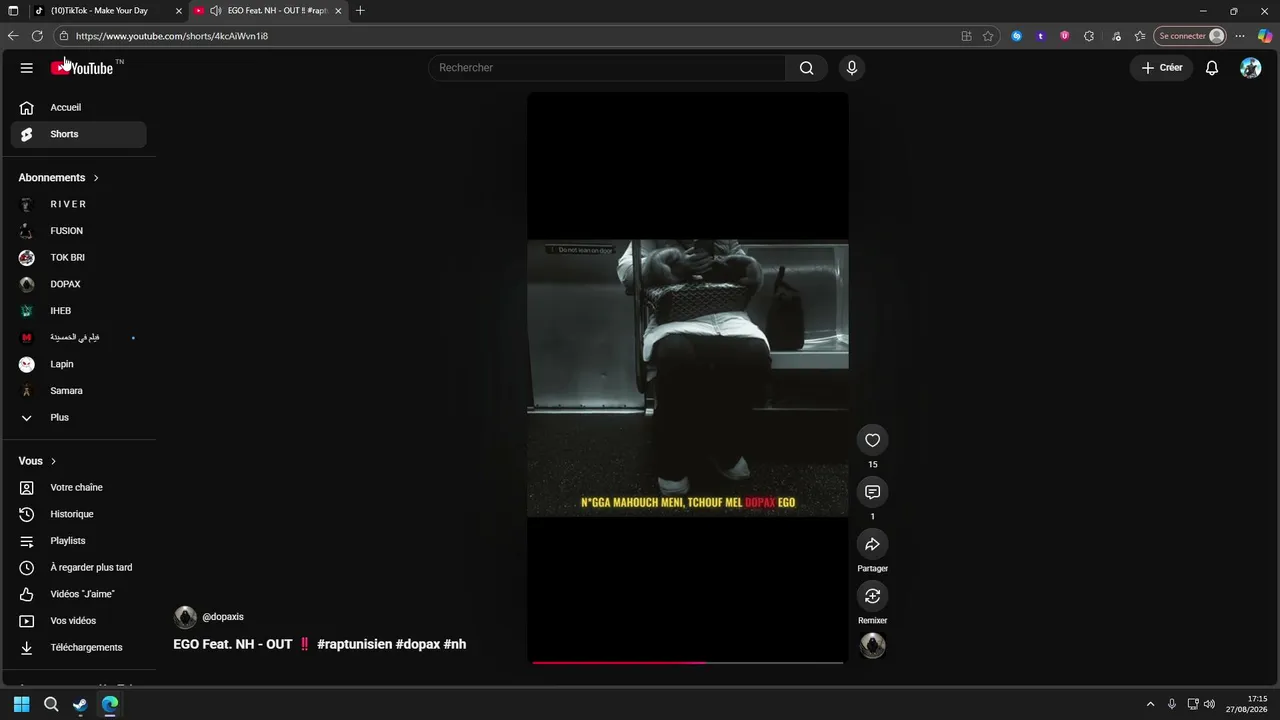Close the EGO Feat. NH browser tab

pyautogui.click(x=338, y=11)
